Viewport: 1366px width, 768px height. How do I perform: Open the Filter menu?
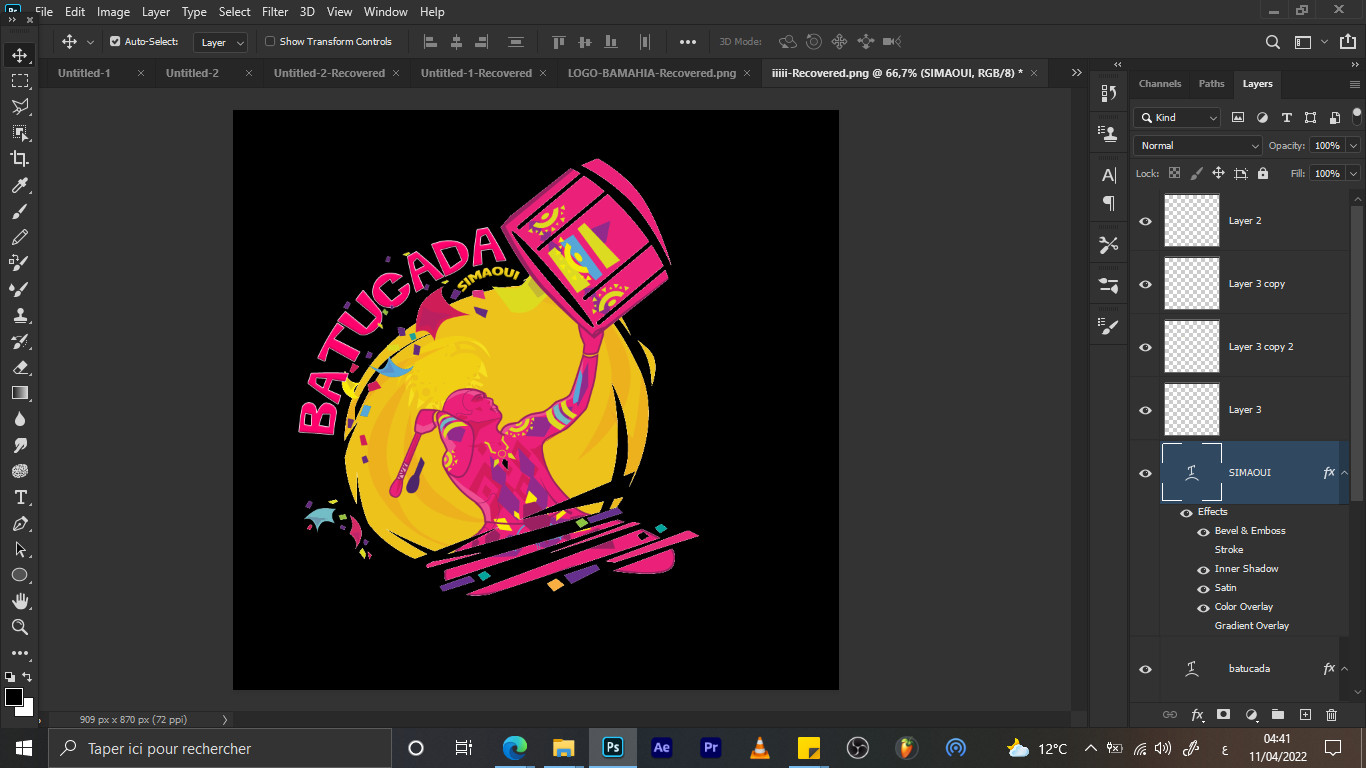pyautogui.click(x=275, y=12)
